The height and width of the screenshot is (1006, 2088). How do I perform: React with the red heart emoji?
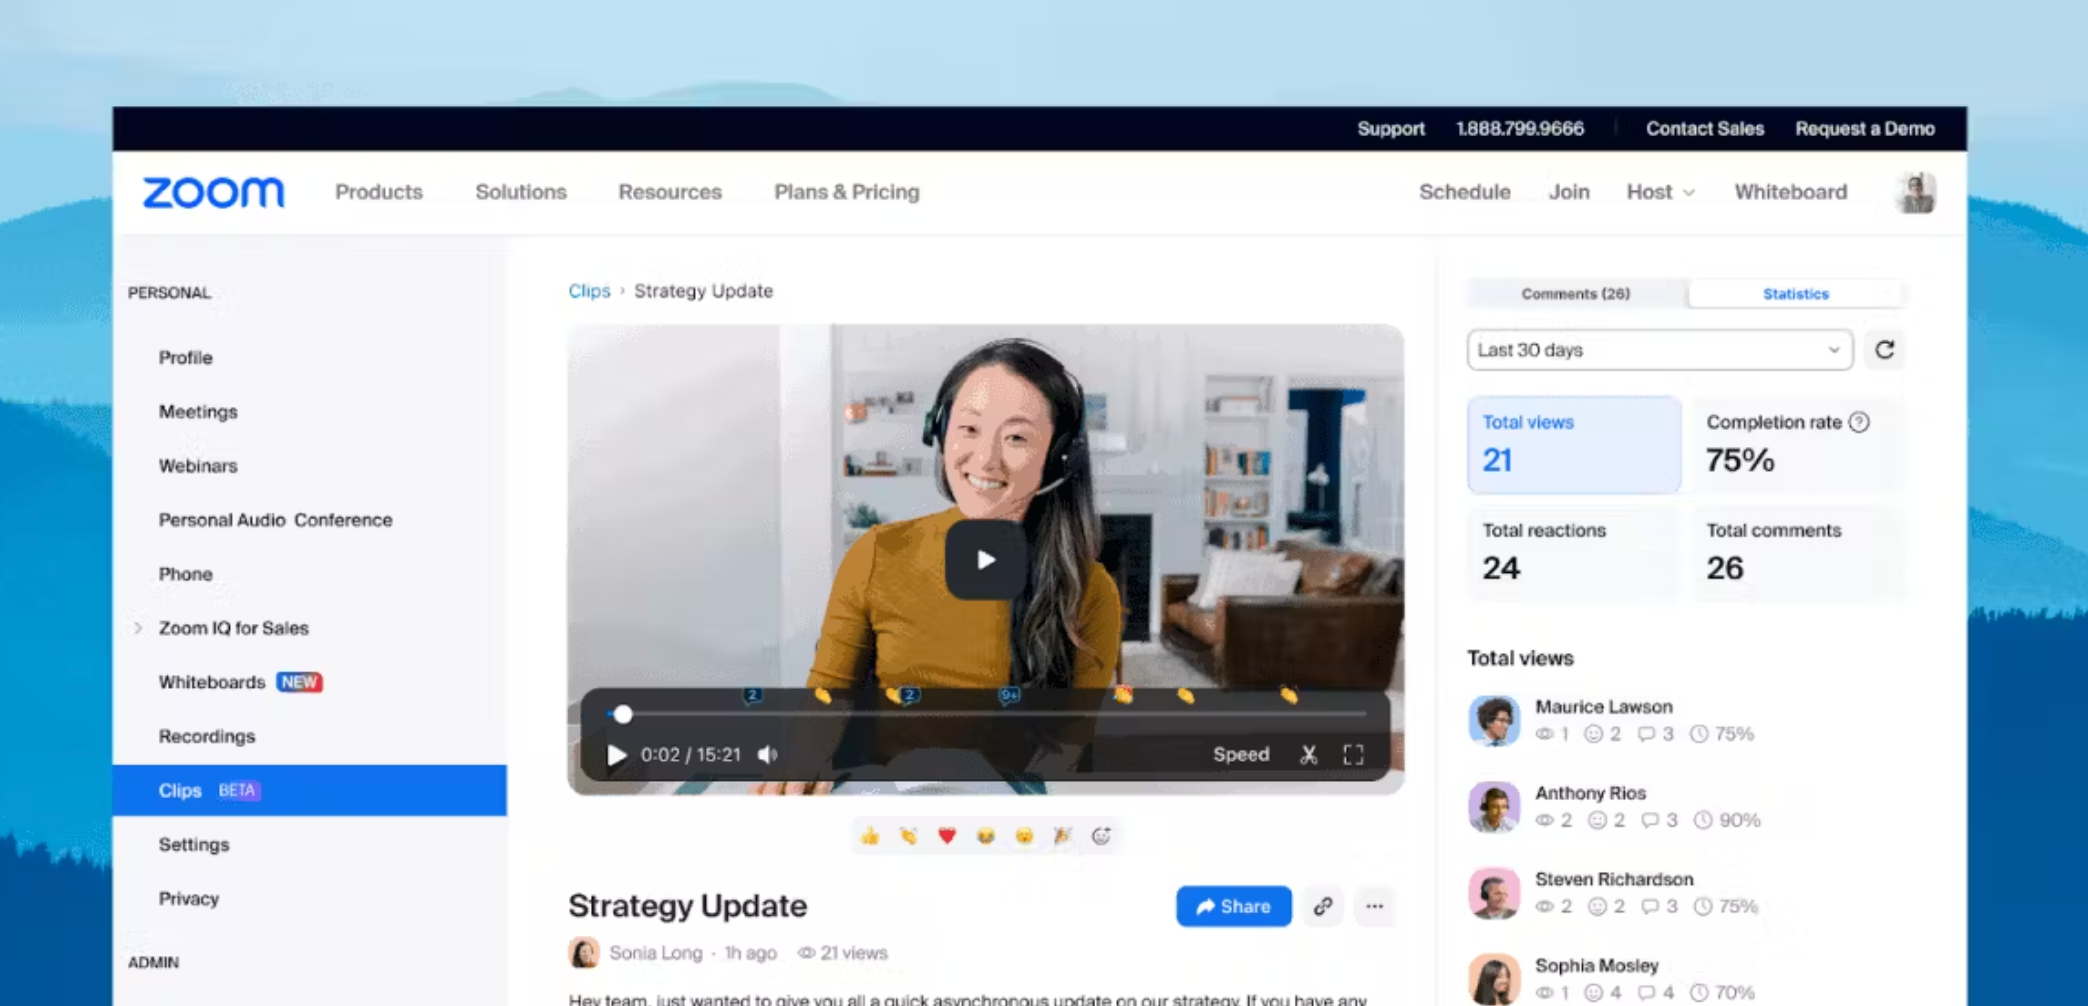[947, 836]
